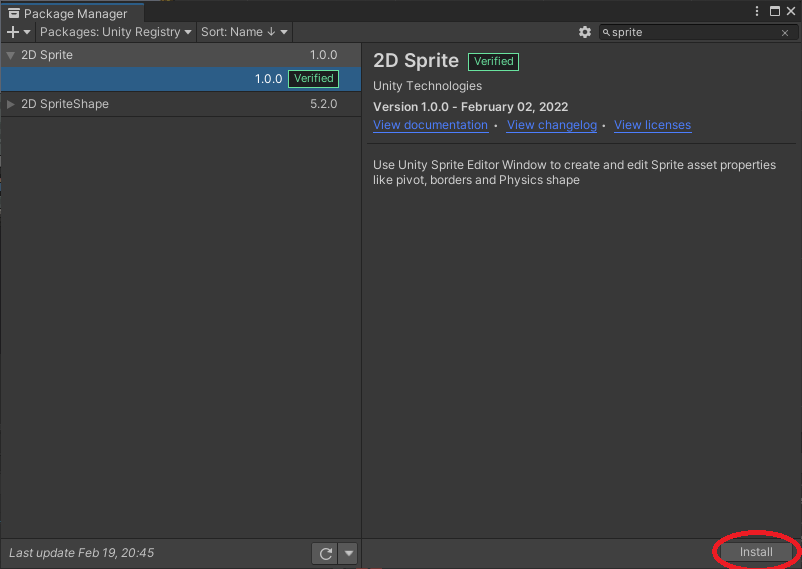
Task: Click the Verified badge beside the 2D Sprite title
Action: pos(493,61)
